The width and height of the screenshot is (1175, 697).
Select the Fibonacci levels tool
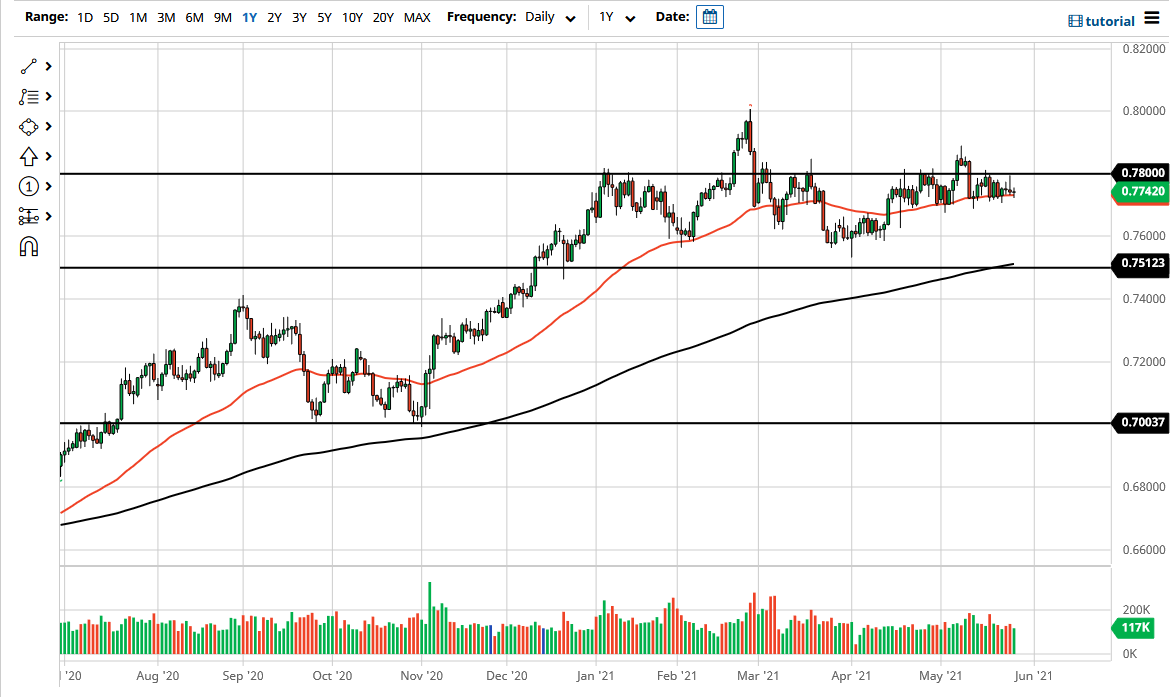coord(28,216)
